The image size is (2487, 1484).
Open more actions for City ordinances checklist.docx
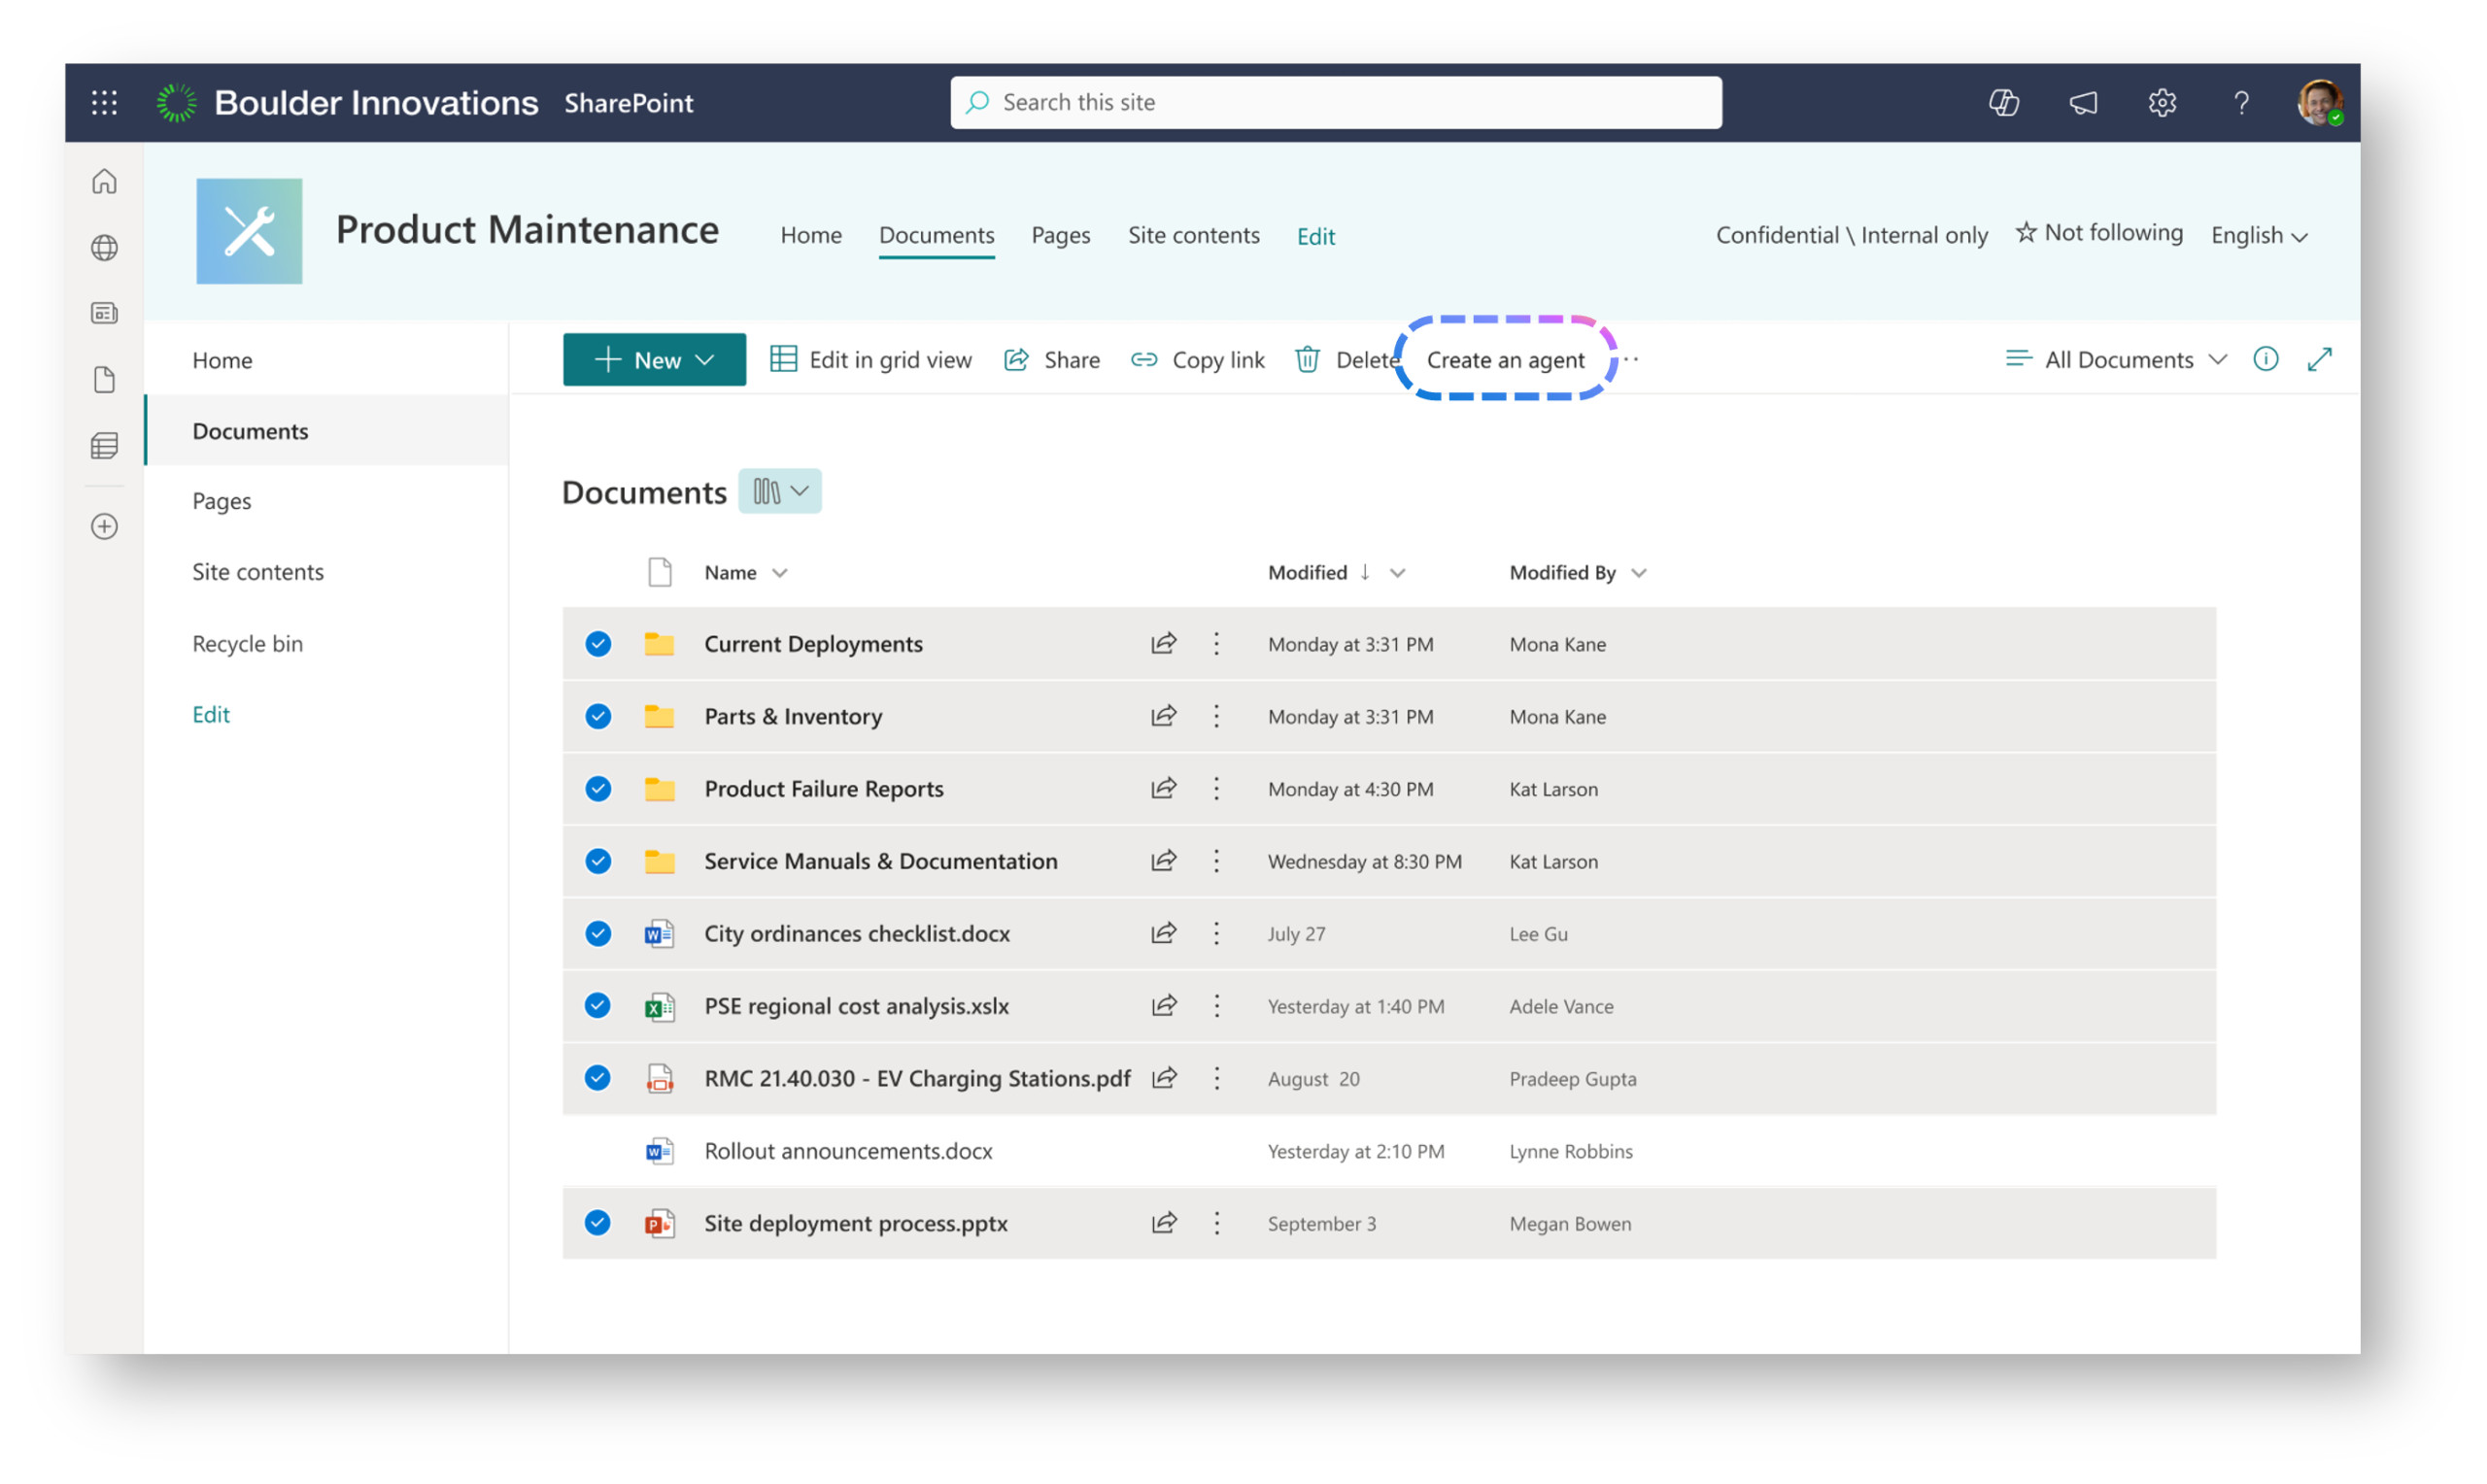pyautogui.click(x=1216, y=933)
